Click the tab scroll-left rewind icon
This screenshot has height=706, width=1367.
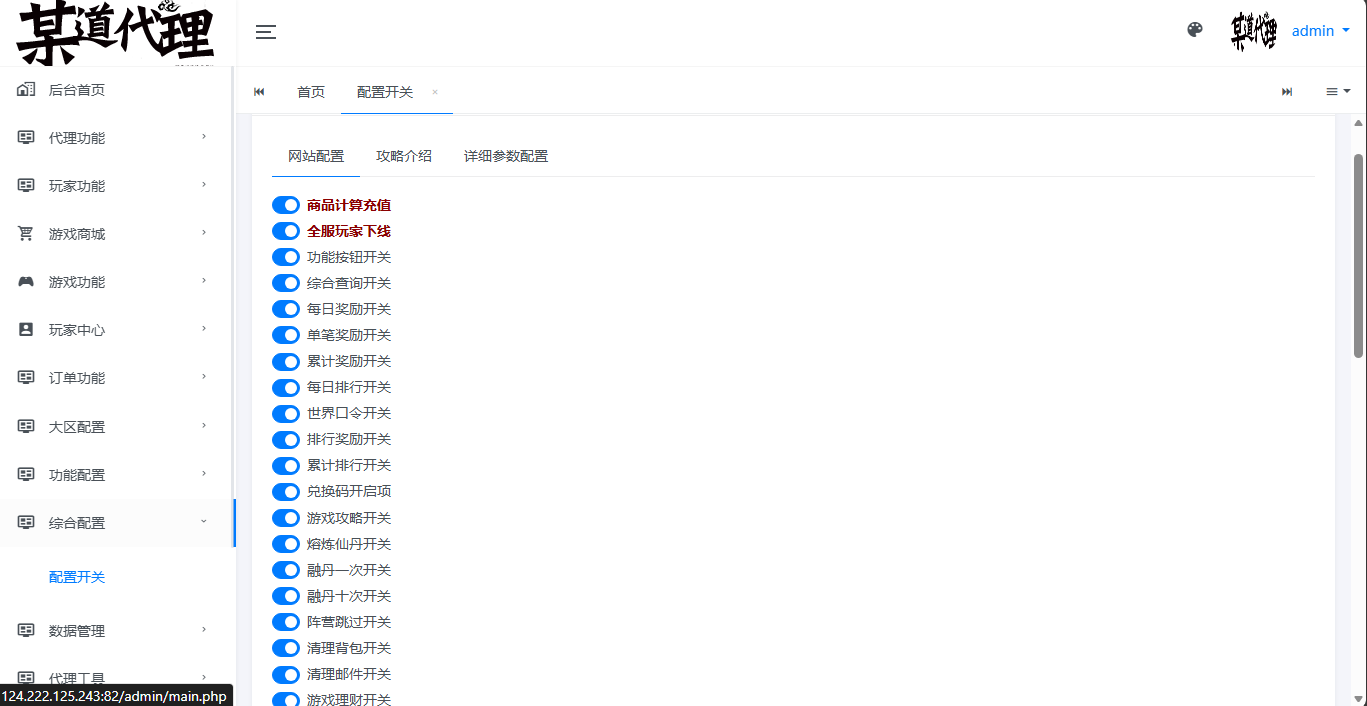(259, 92)
